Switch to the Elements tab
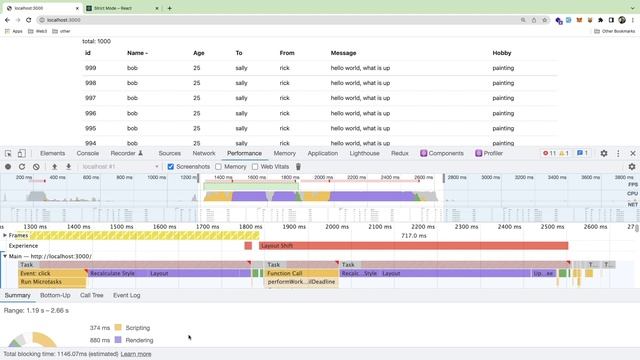The width and height of the screenshot is (640, 360). [x=53, y=153]
